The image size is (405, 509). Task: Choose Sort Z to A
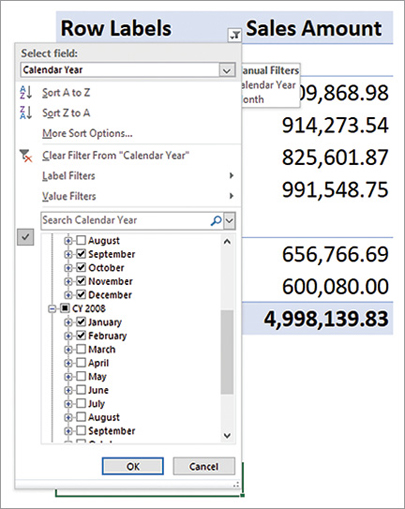point(66,113)
